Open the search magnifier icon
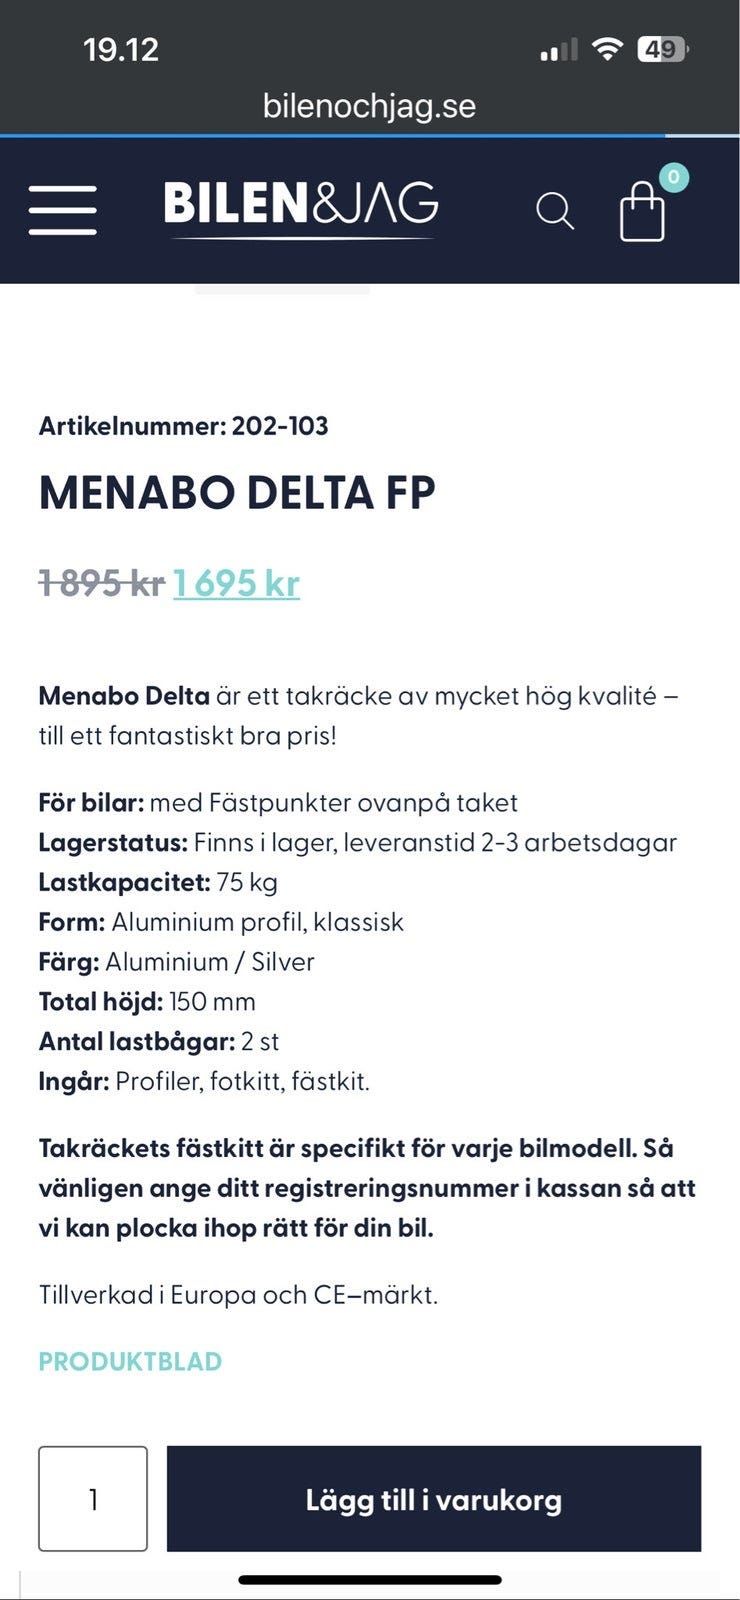The width and height of the screenshot is (740, 1600). (x=554, y=211)
